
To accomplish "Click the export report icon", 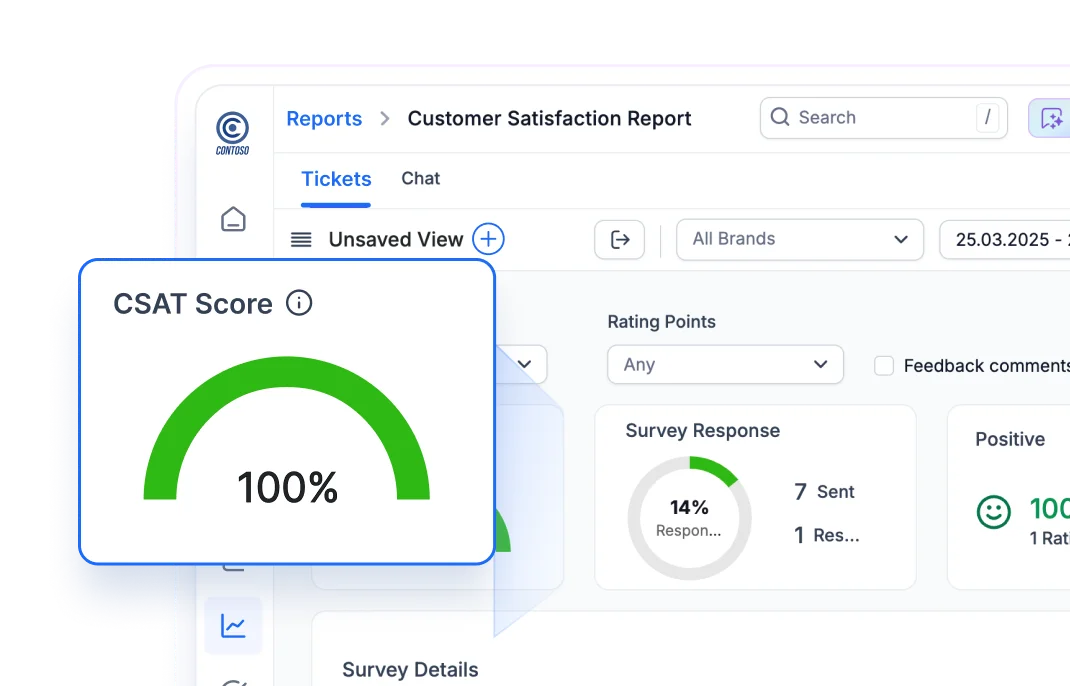I will [x=620, y=240].
